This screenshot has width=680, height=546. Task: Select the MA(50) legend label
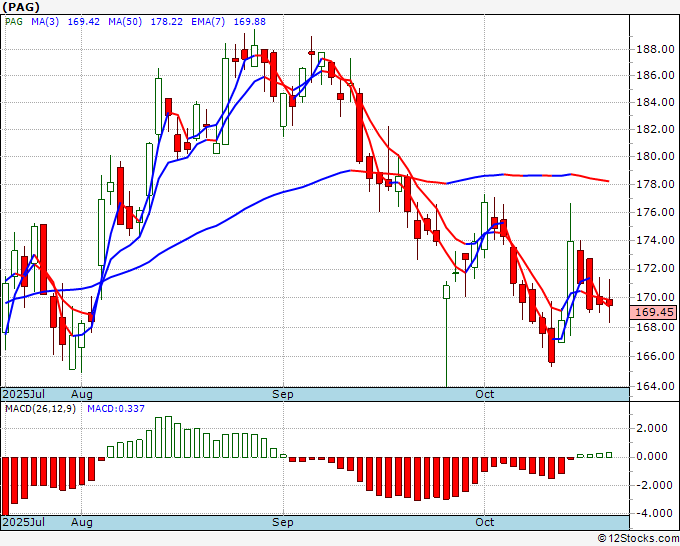pos(125,22)
